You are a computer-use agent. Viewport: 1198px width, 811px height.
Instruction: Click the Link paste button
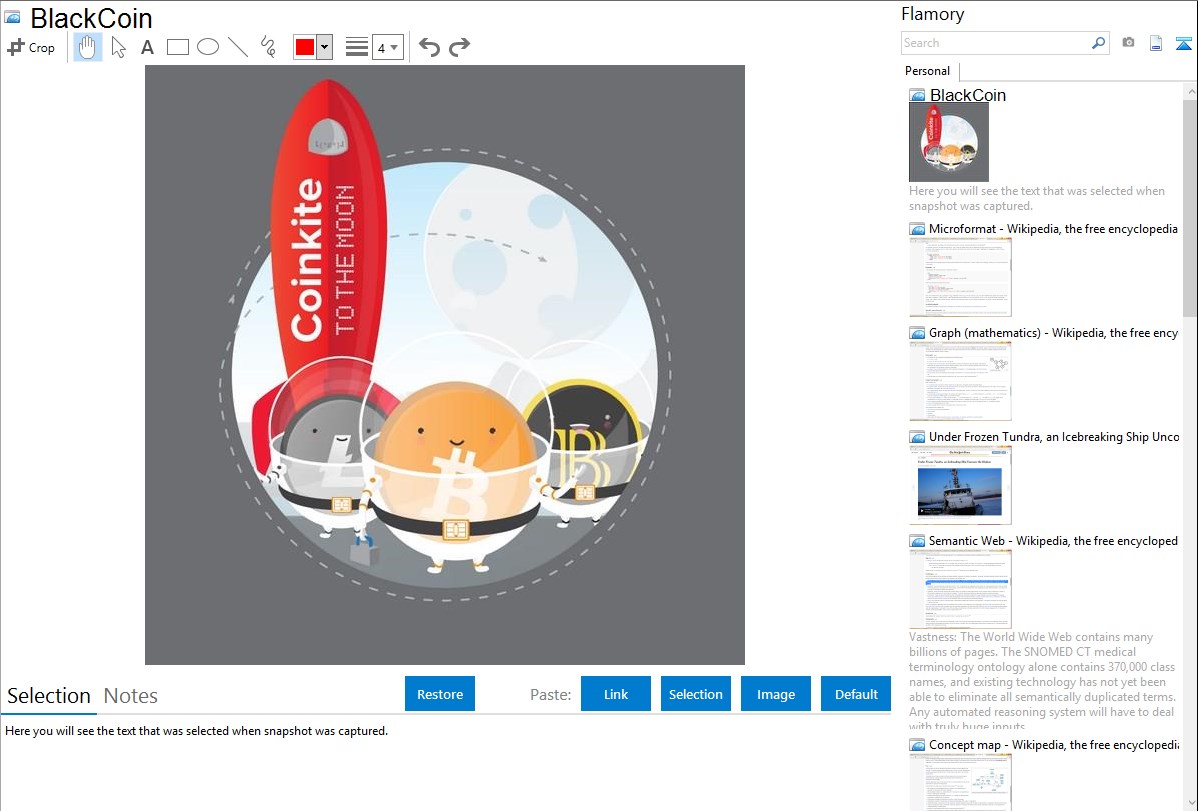[x=616, y=694]
